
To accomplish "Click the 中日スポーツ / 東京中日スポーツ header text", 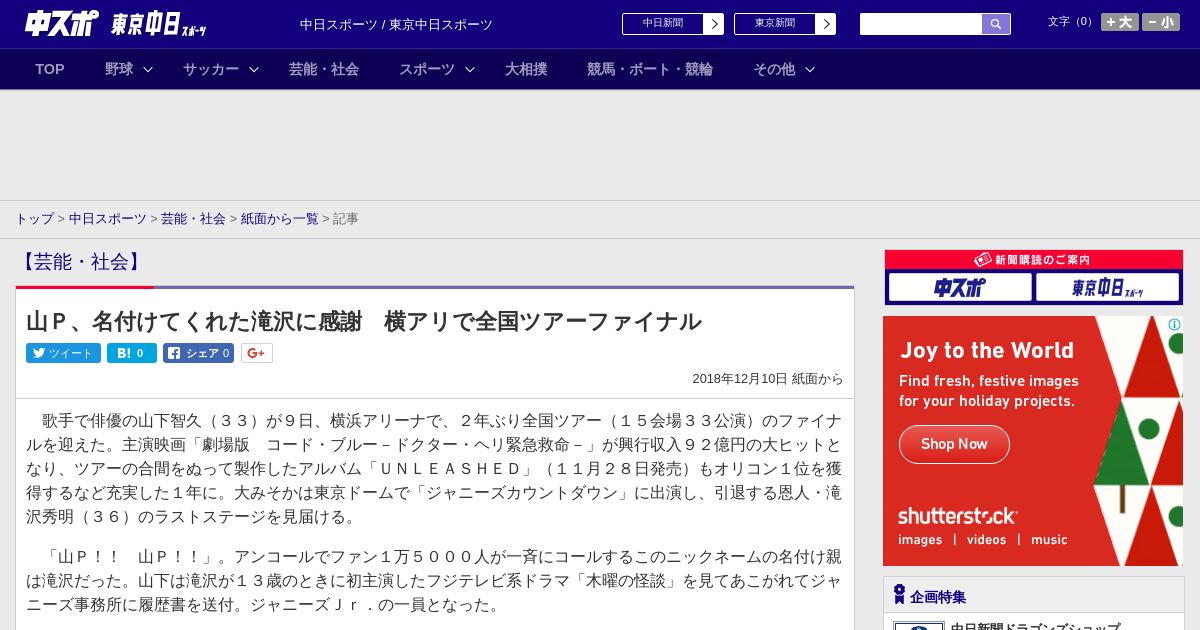I will 396,25.
